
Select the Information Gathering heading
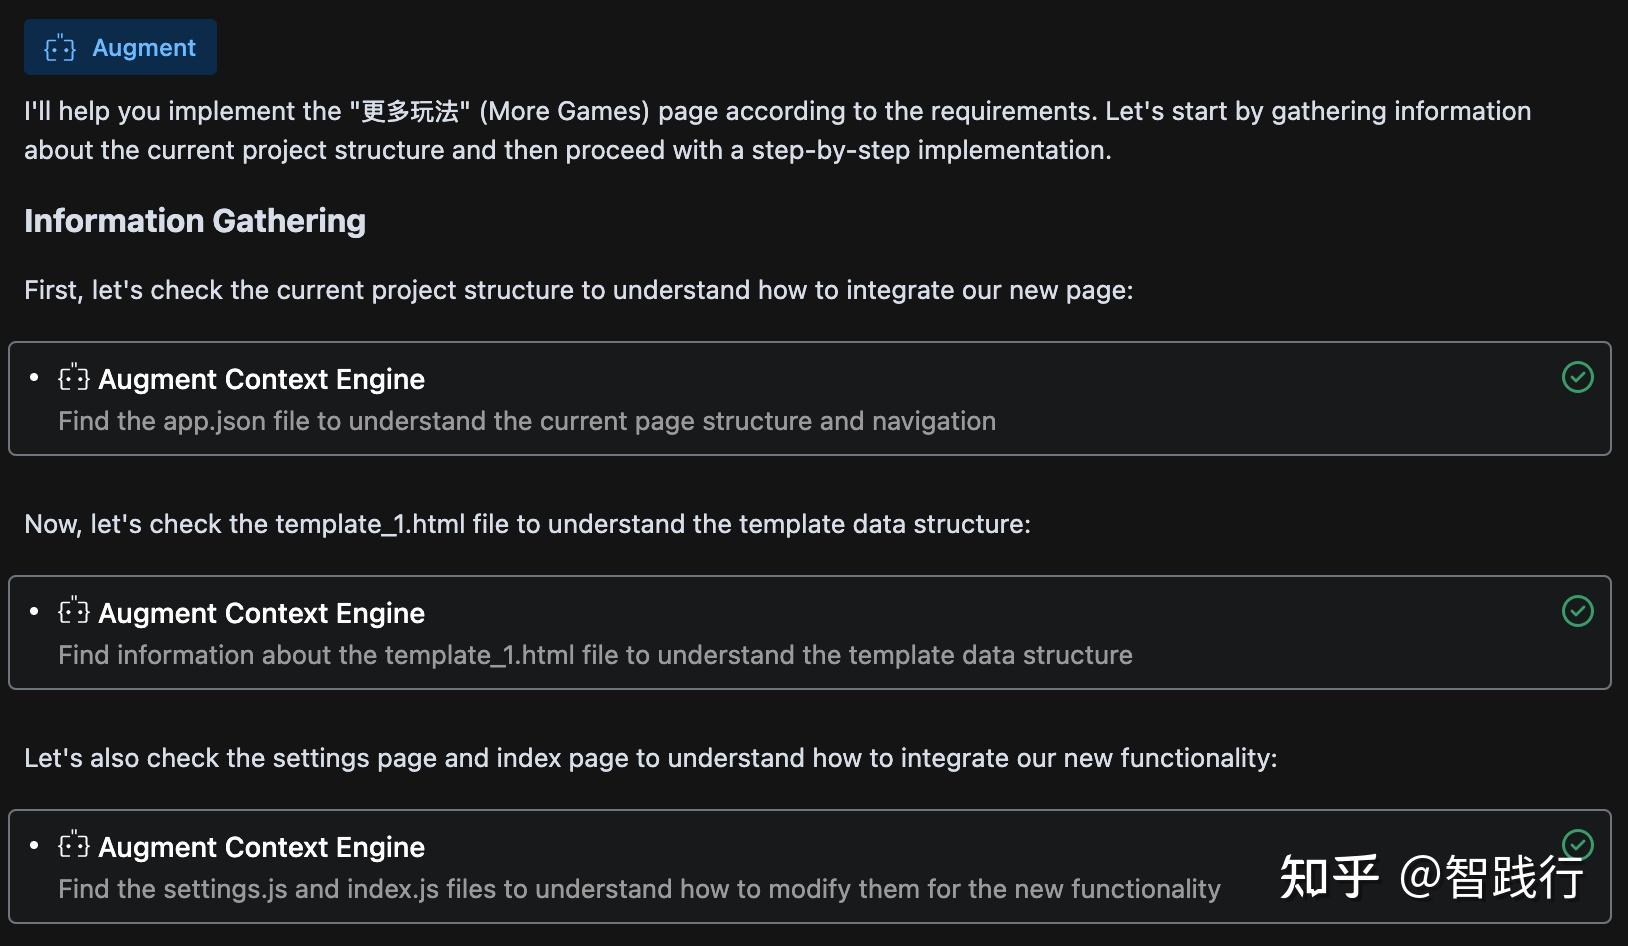point(195,220)
